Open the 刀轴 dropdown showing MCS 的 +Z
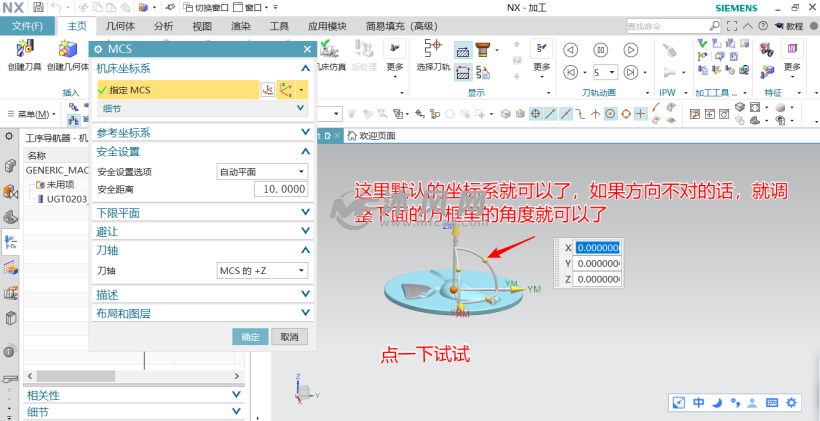Viewport: 820px width, 421px height. tap(262, 271)
